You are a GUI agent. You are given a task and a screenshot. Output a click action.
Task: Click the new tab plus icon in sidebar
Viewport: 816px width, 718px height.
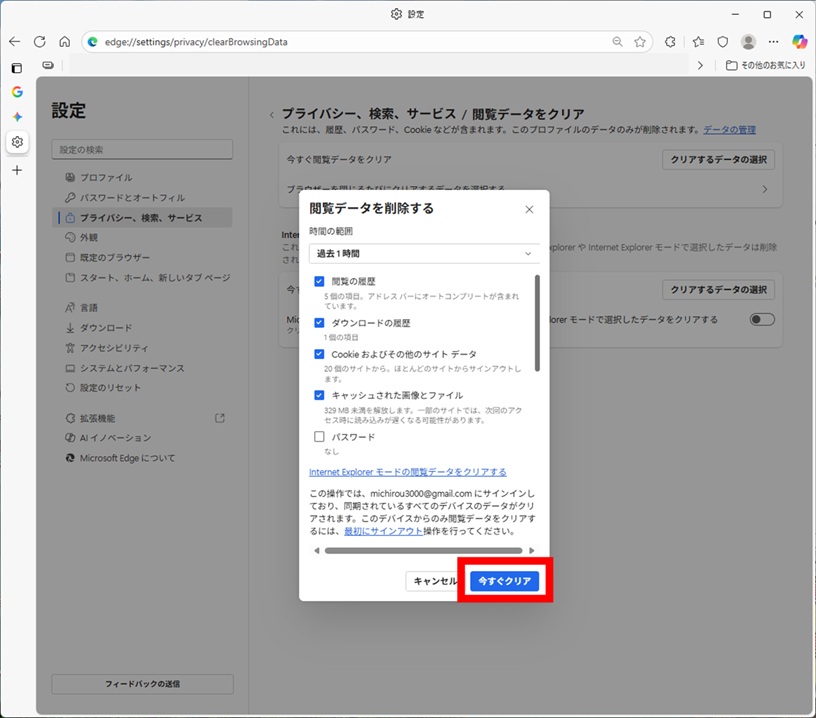click(17, 170)
